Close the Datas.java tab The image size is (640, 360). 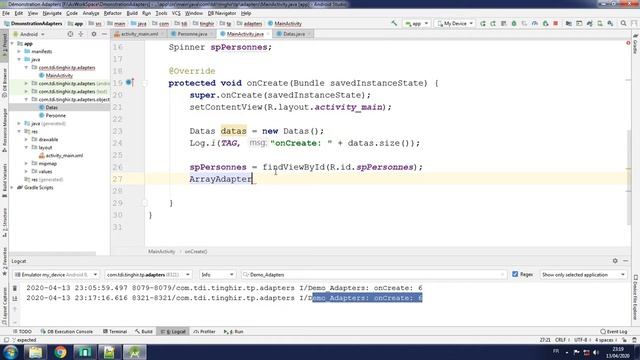point(309,34)
